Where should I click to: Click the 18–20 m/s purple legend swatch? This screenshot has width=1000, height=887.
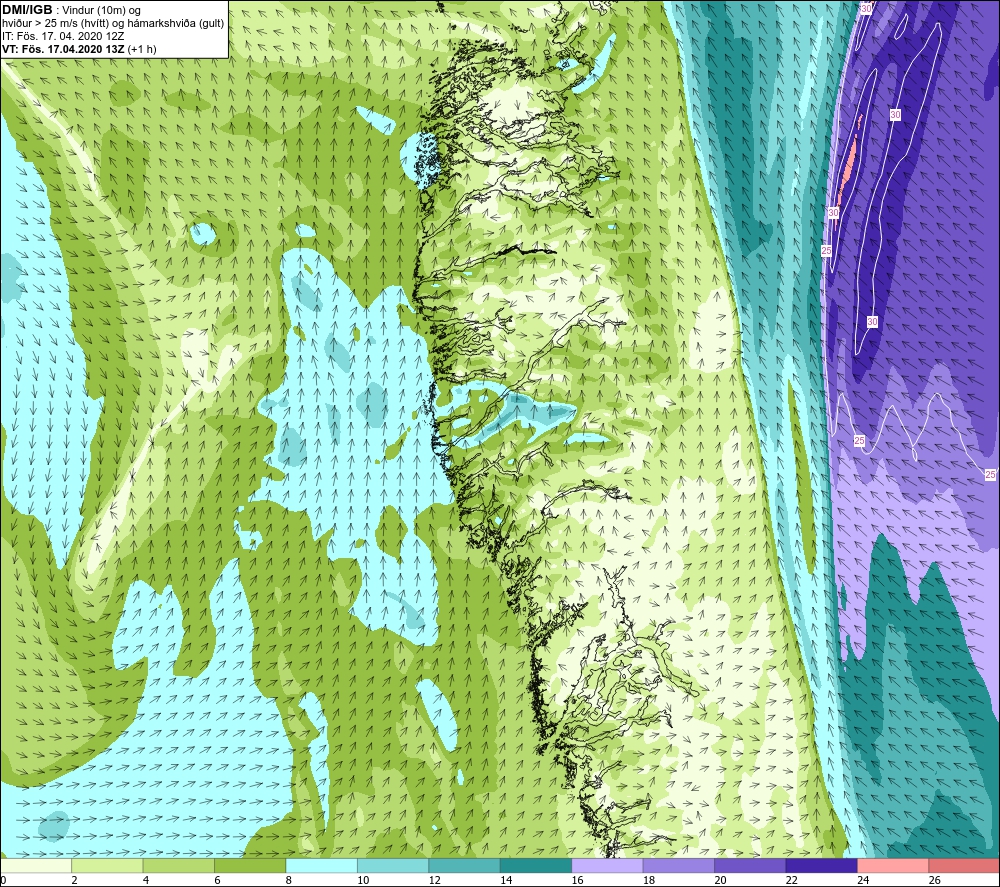679,865
